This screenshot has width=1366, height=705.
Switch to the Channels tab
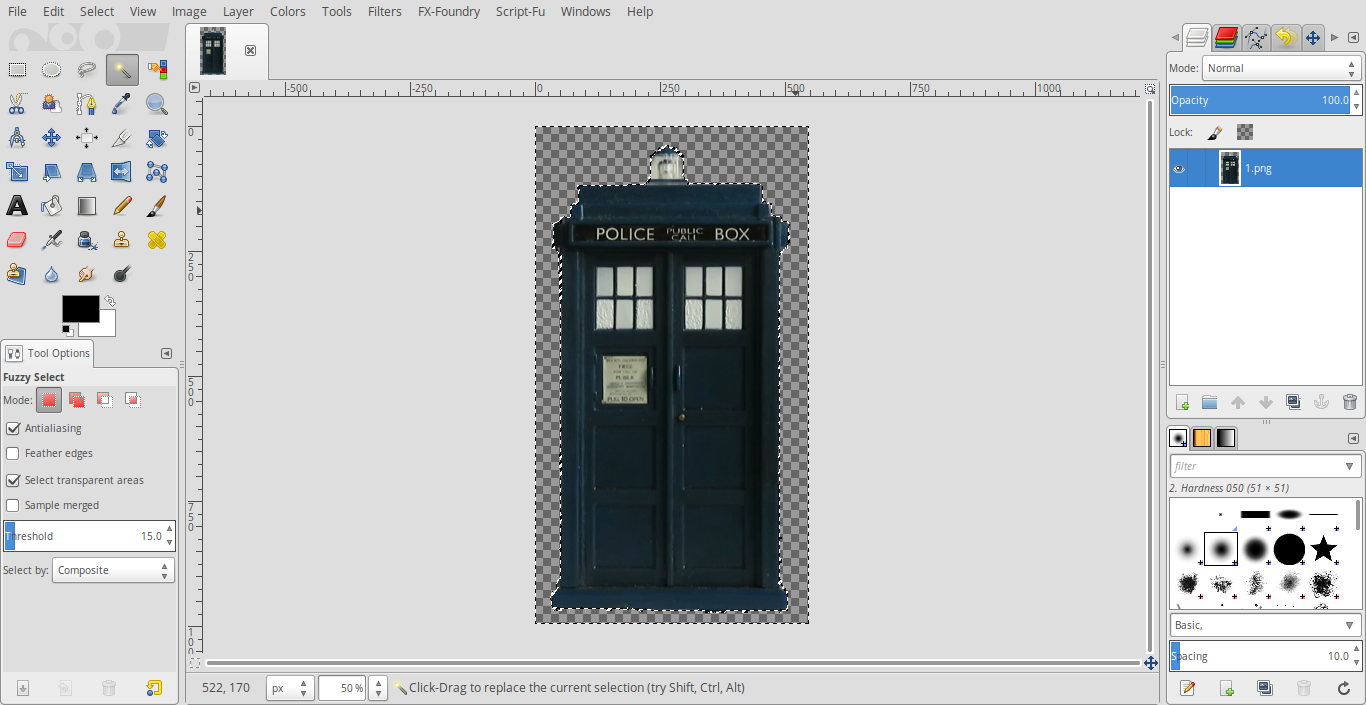pos(1226,38)
